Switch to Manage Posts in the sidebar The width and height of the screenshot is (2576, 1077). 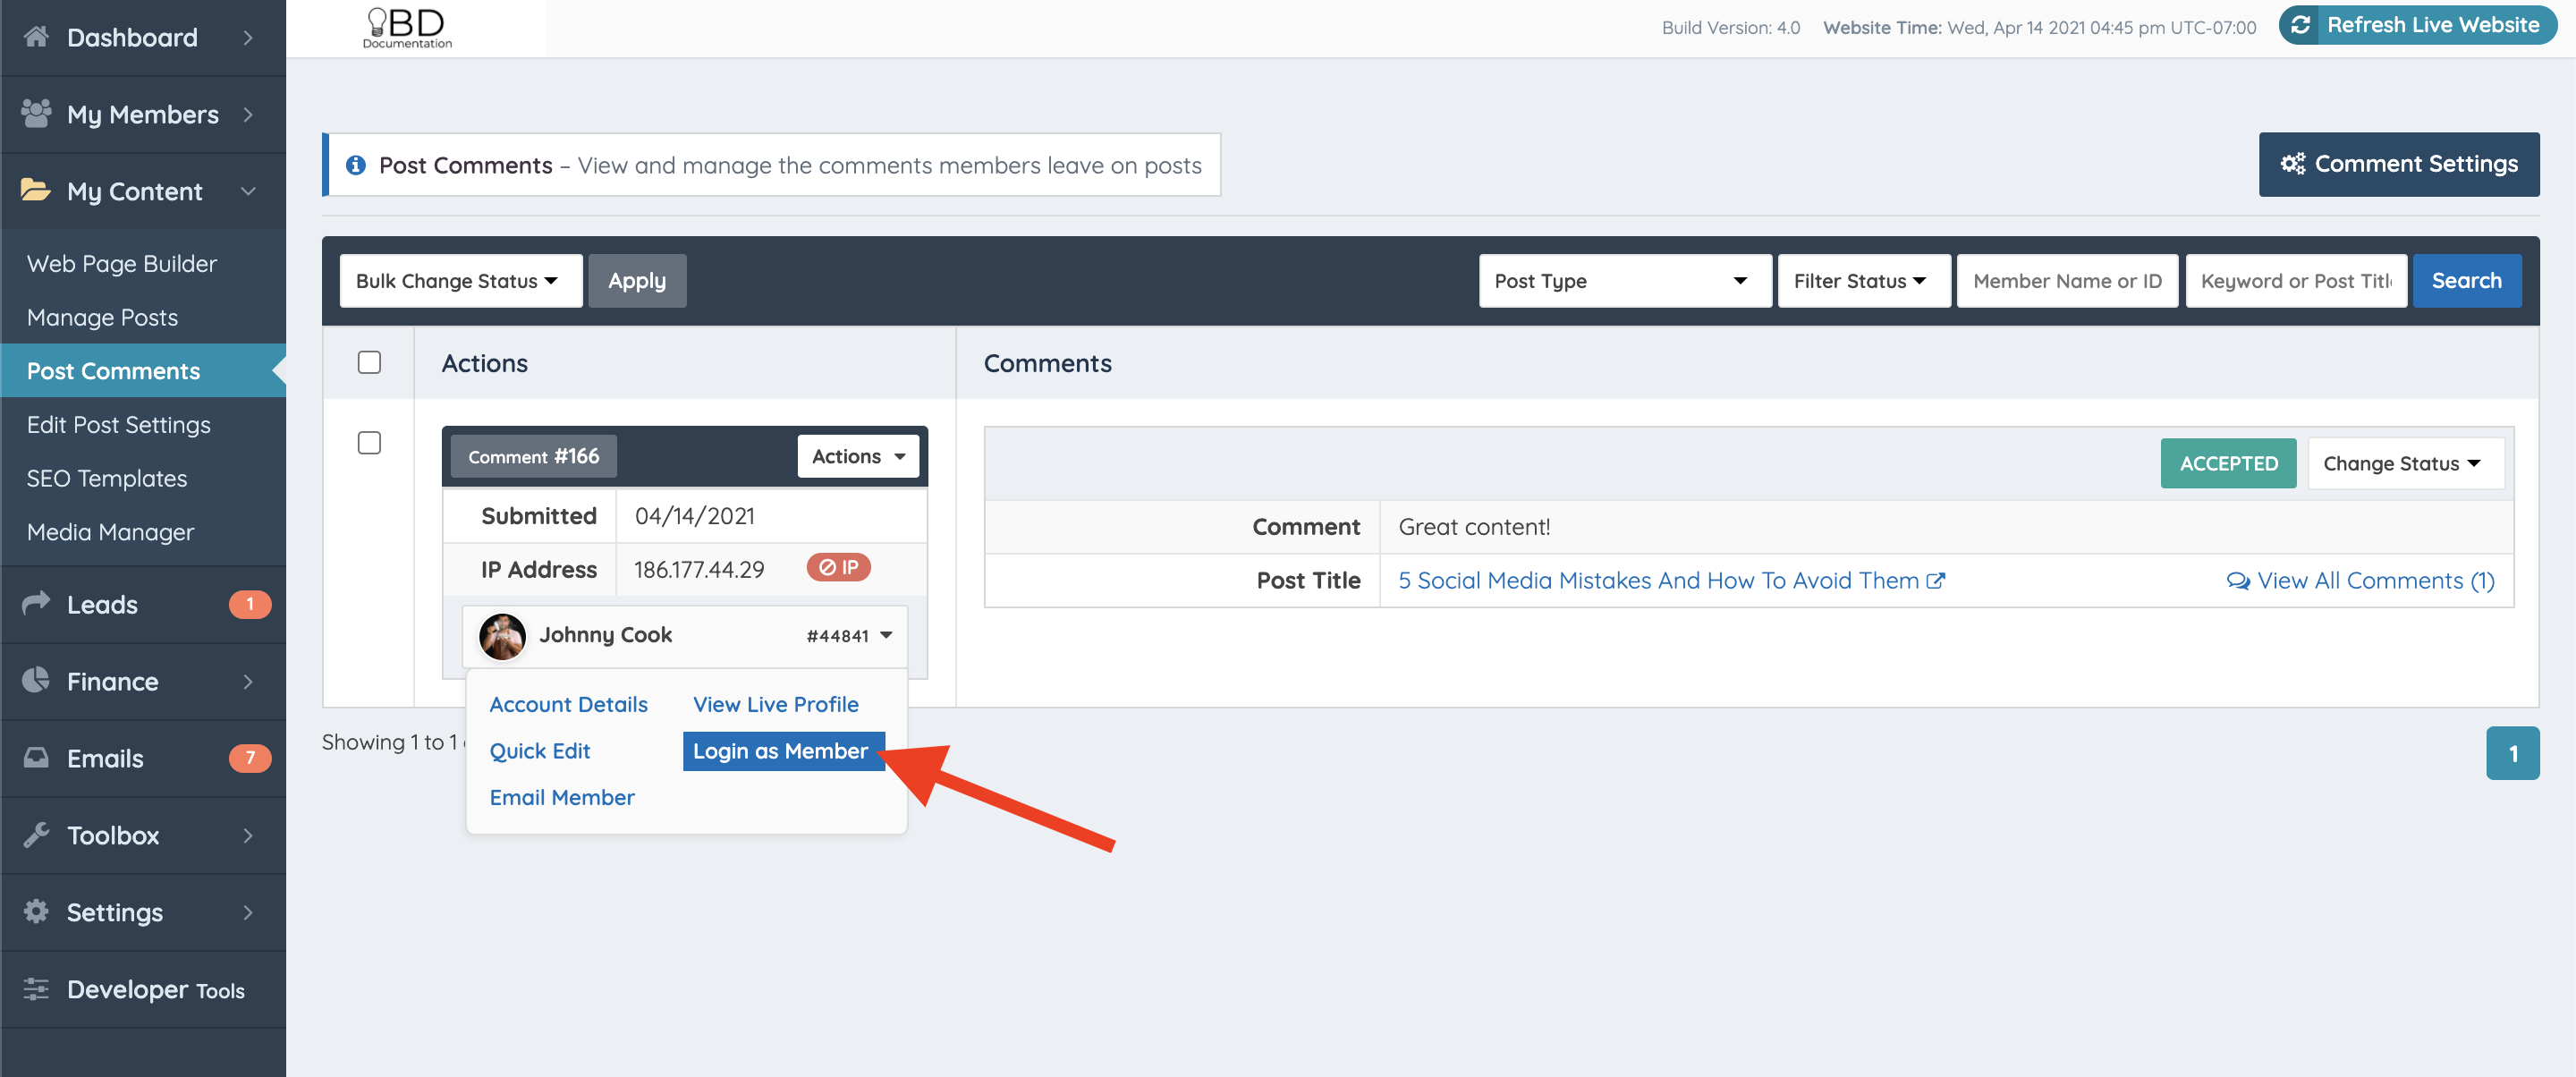[102, 317]
